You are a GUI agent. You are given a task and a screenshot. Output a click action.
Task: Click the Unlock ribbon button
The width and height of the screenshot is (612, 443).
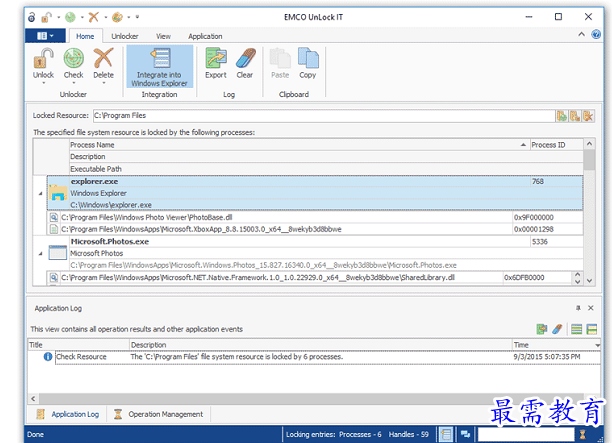pyautogui.click(x=43, y=65)
